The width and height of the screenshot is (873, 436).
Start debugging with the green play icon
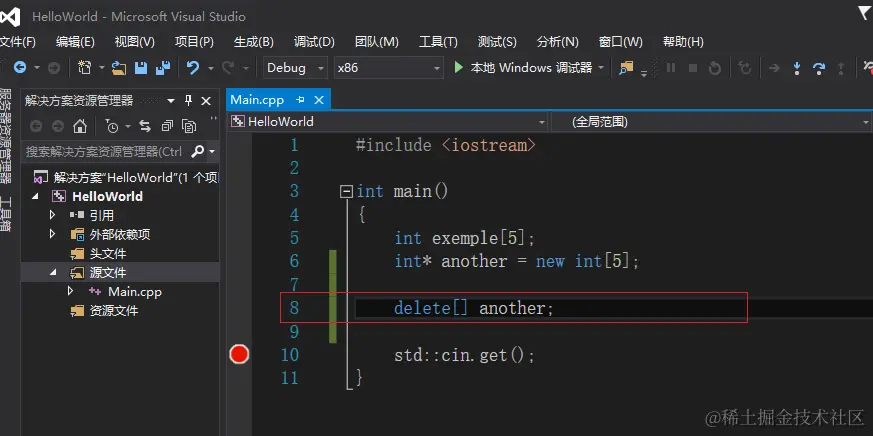458,67
